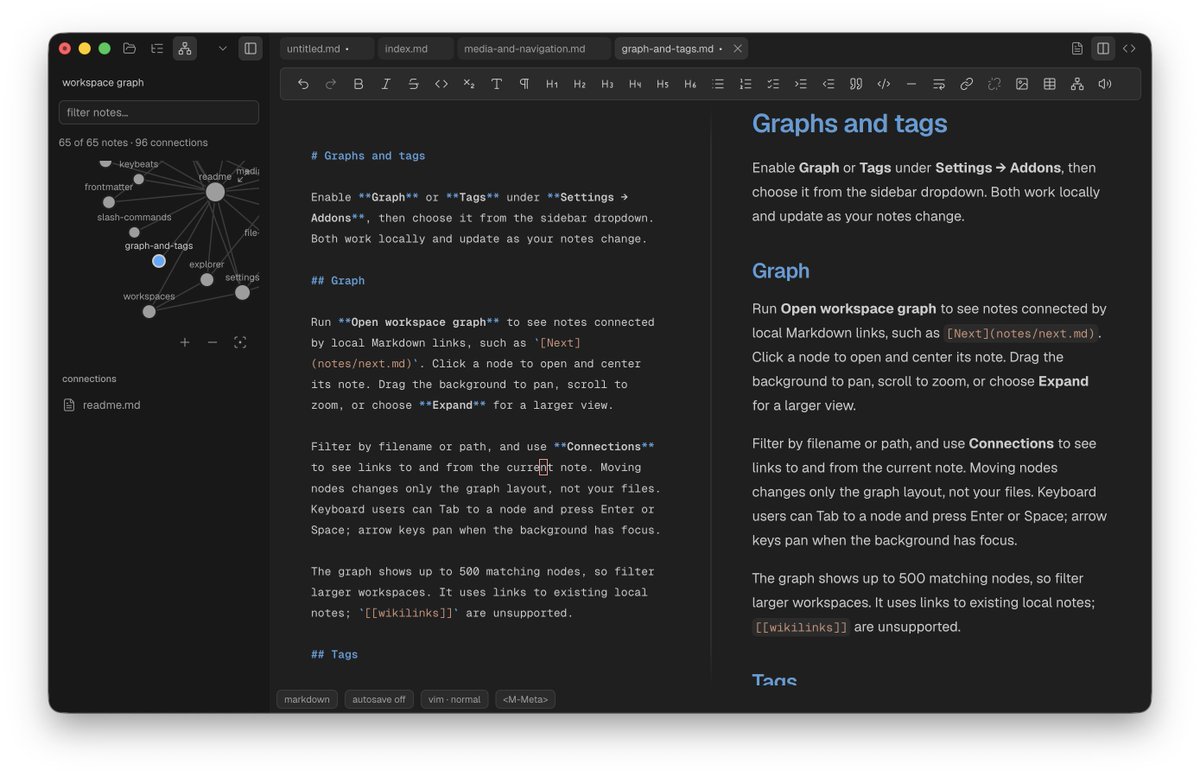The image size is (1200, 777).
Task: Click the readme node in the graph
Action: click(x=215, y=192)
